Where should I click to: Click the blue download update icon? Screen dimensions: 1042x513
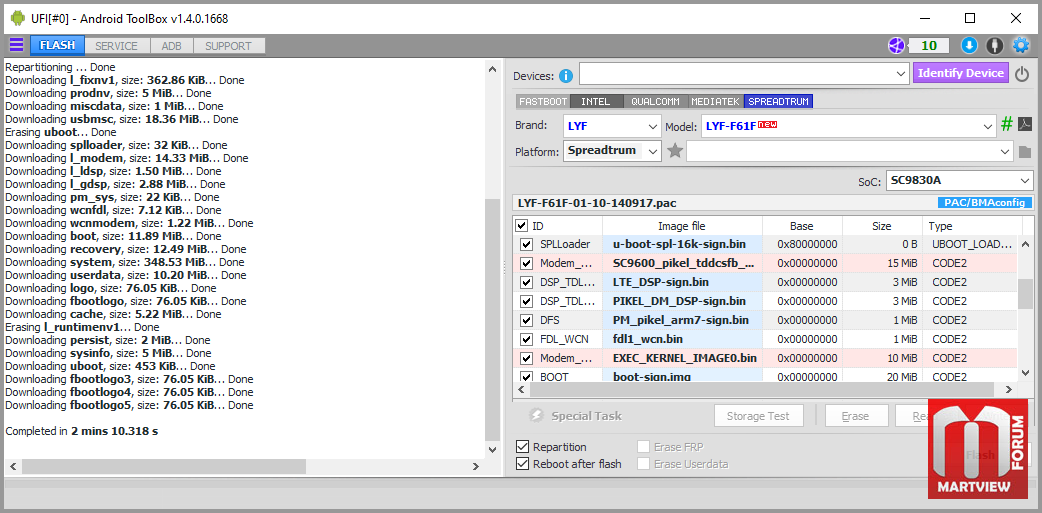coord(969,45)
